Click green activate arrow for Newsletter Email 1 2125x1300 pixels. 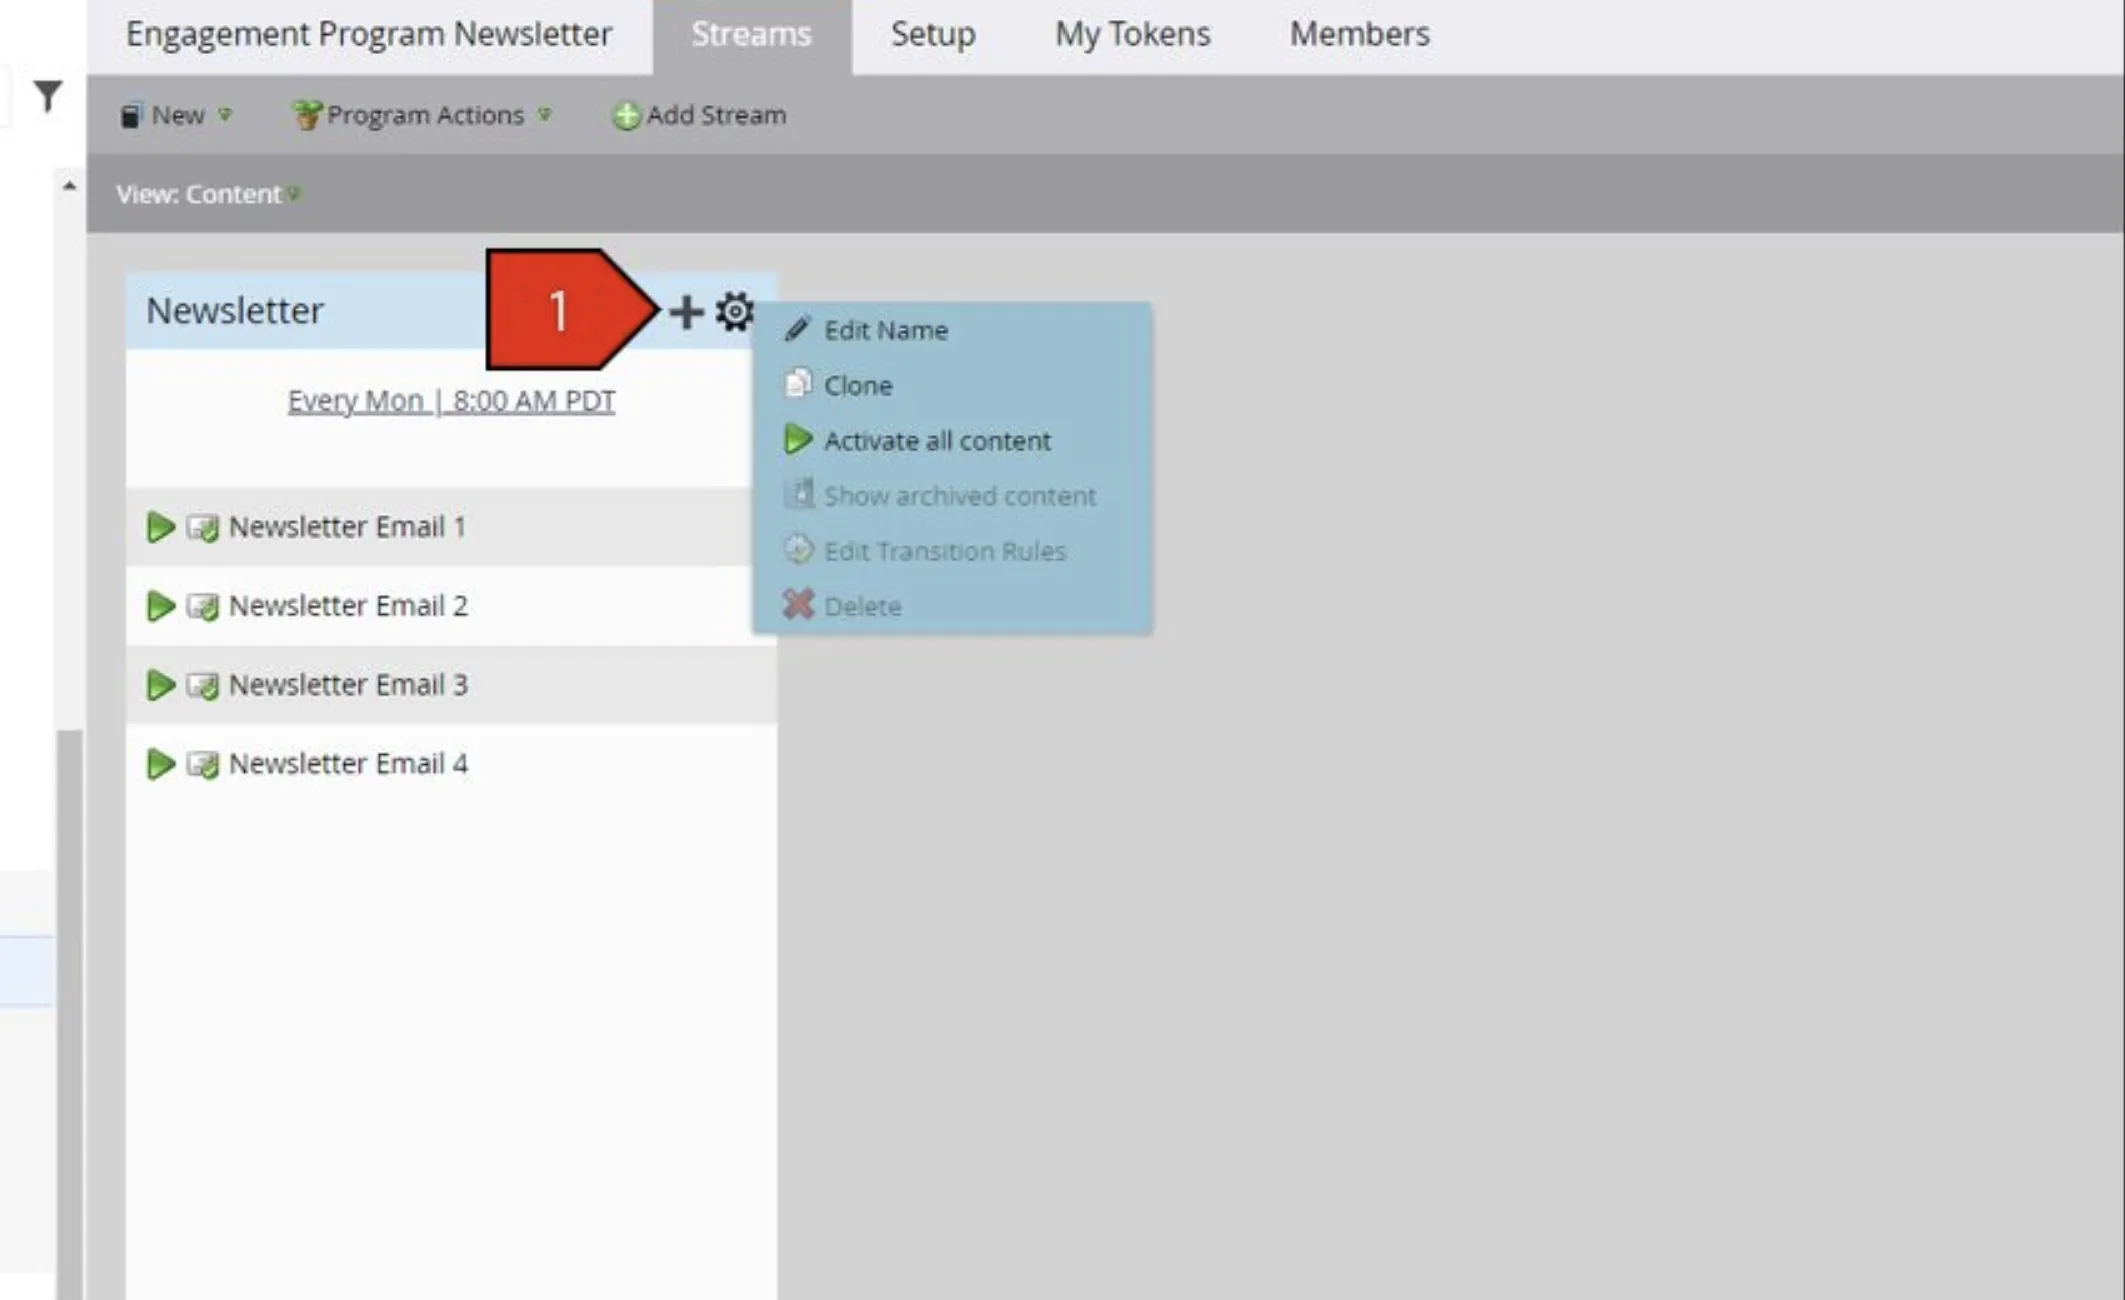point(160,527)
